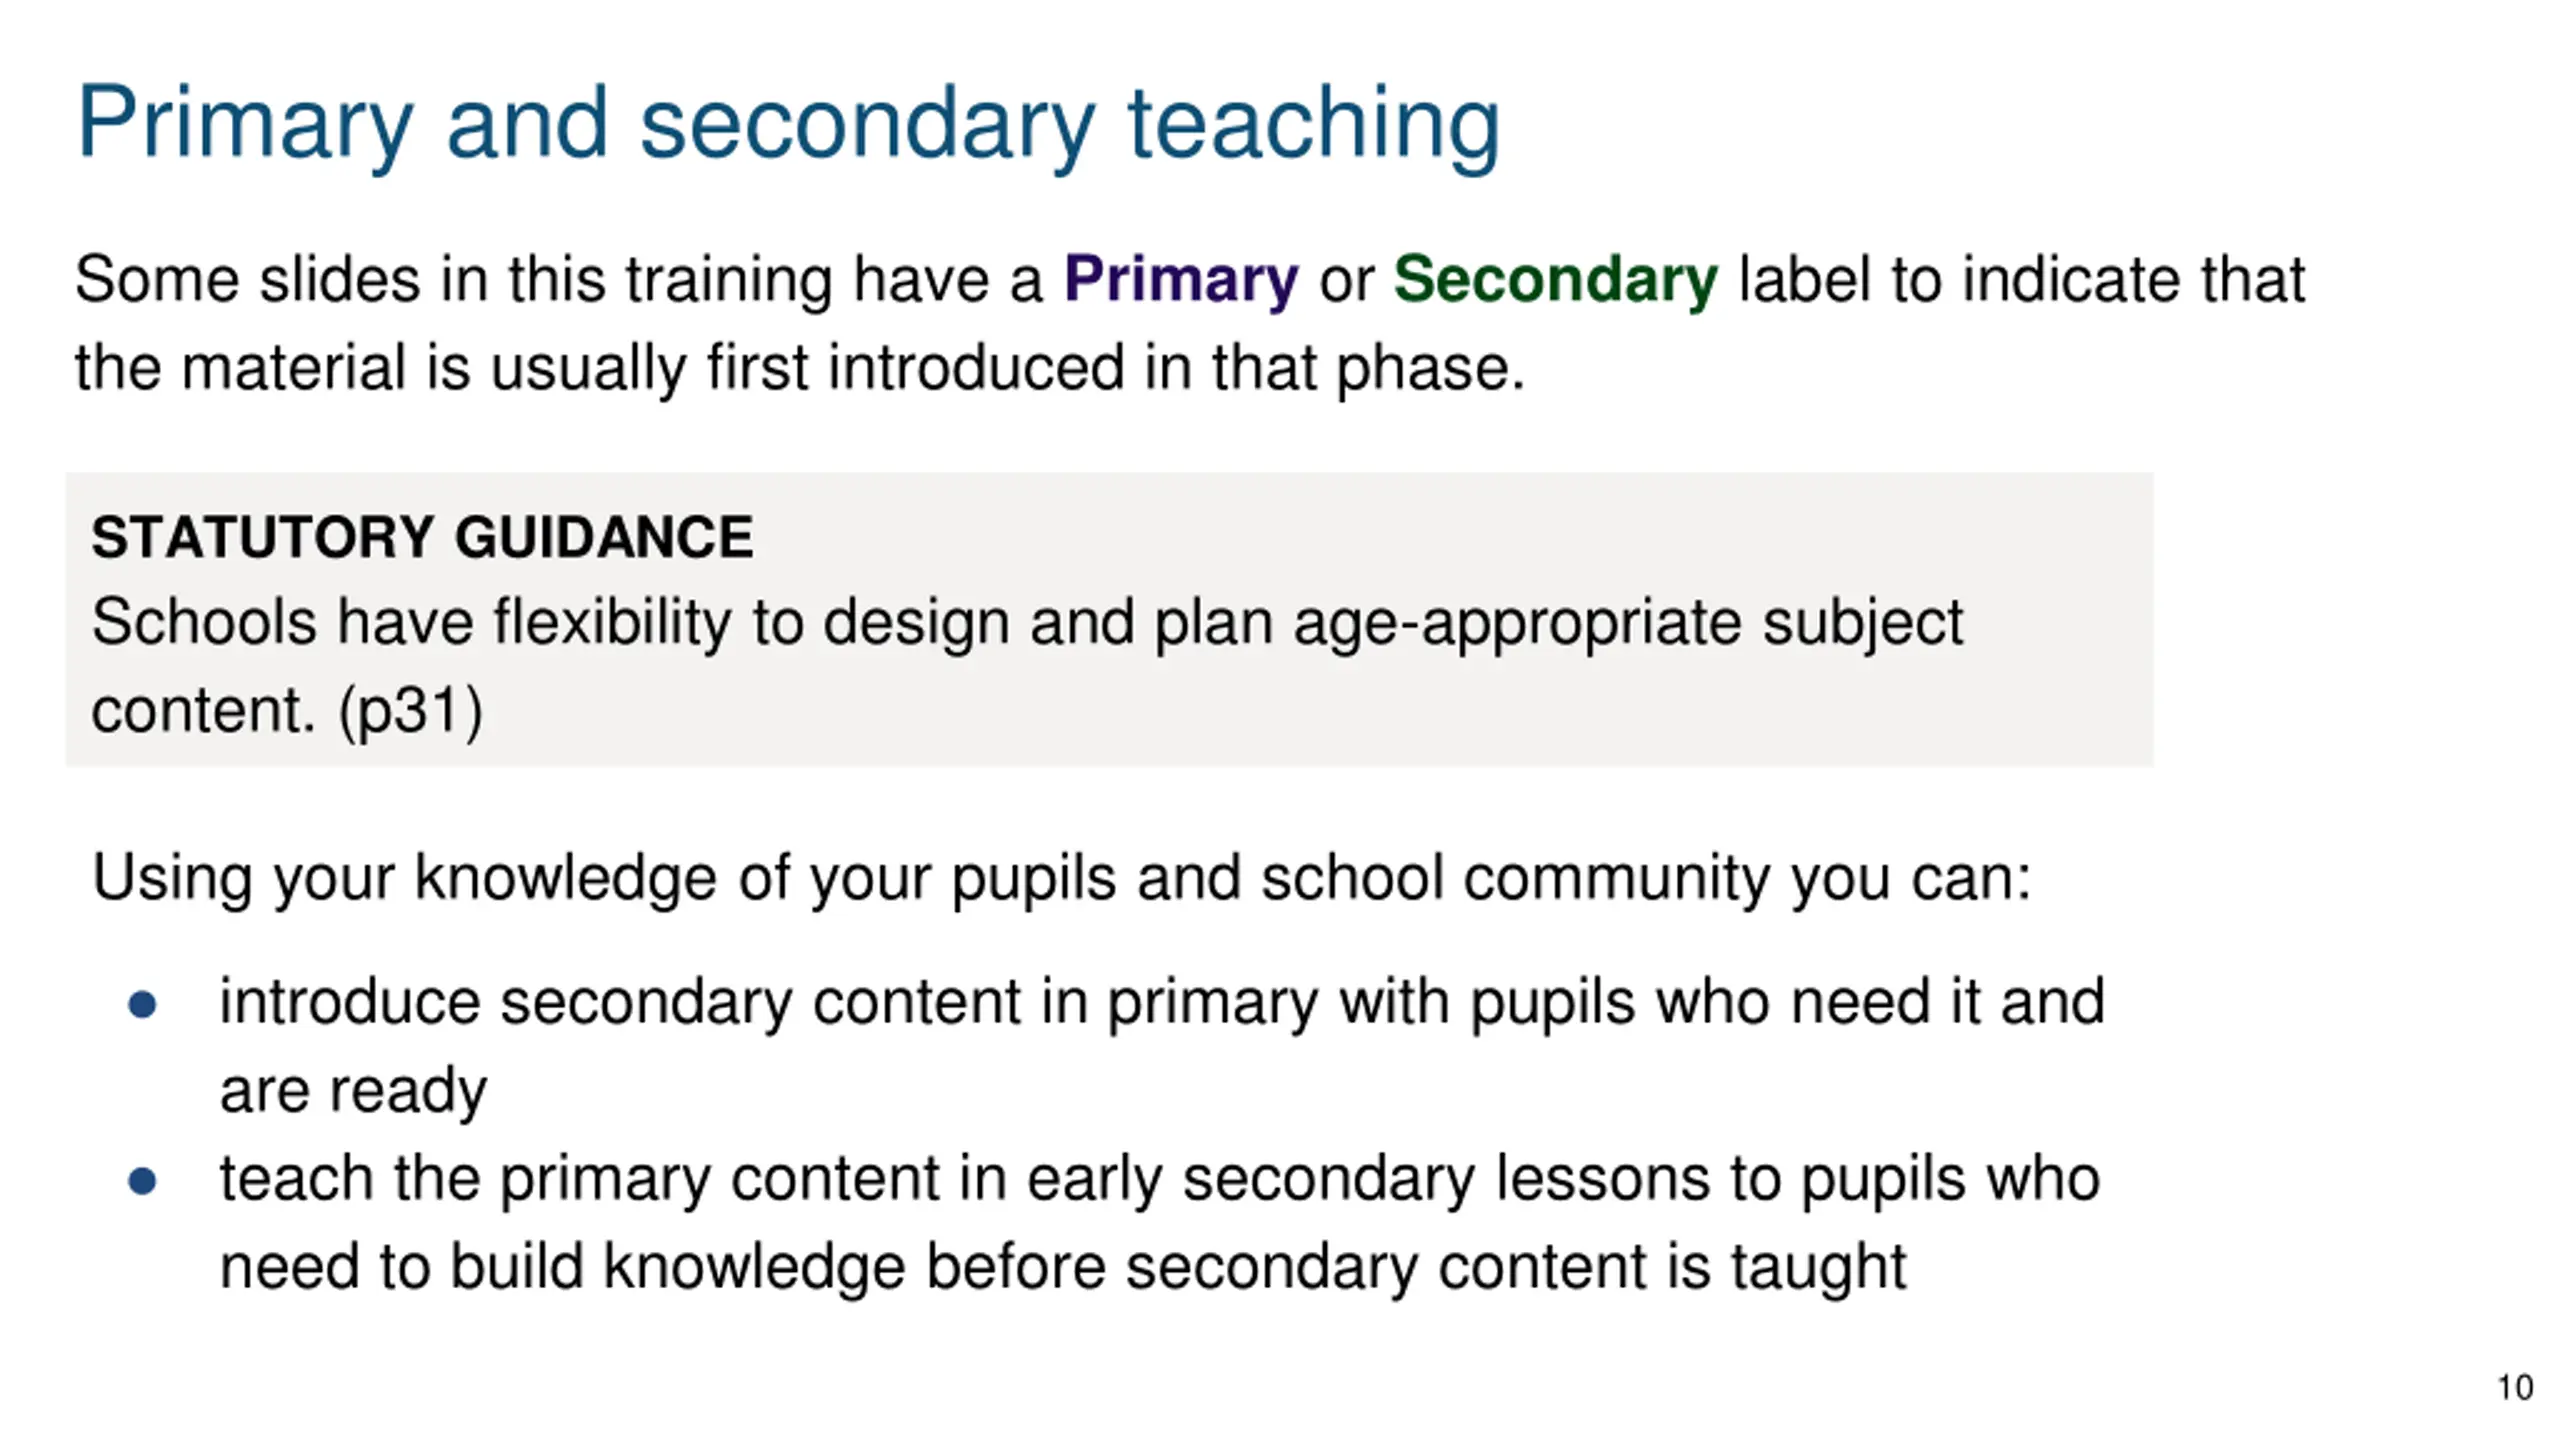Click the 'STATUTORY GUIDANCE' heading
The width and height of the screenshot is (2560, 1440).
[422, 536]
